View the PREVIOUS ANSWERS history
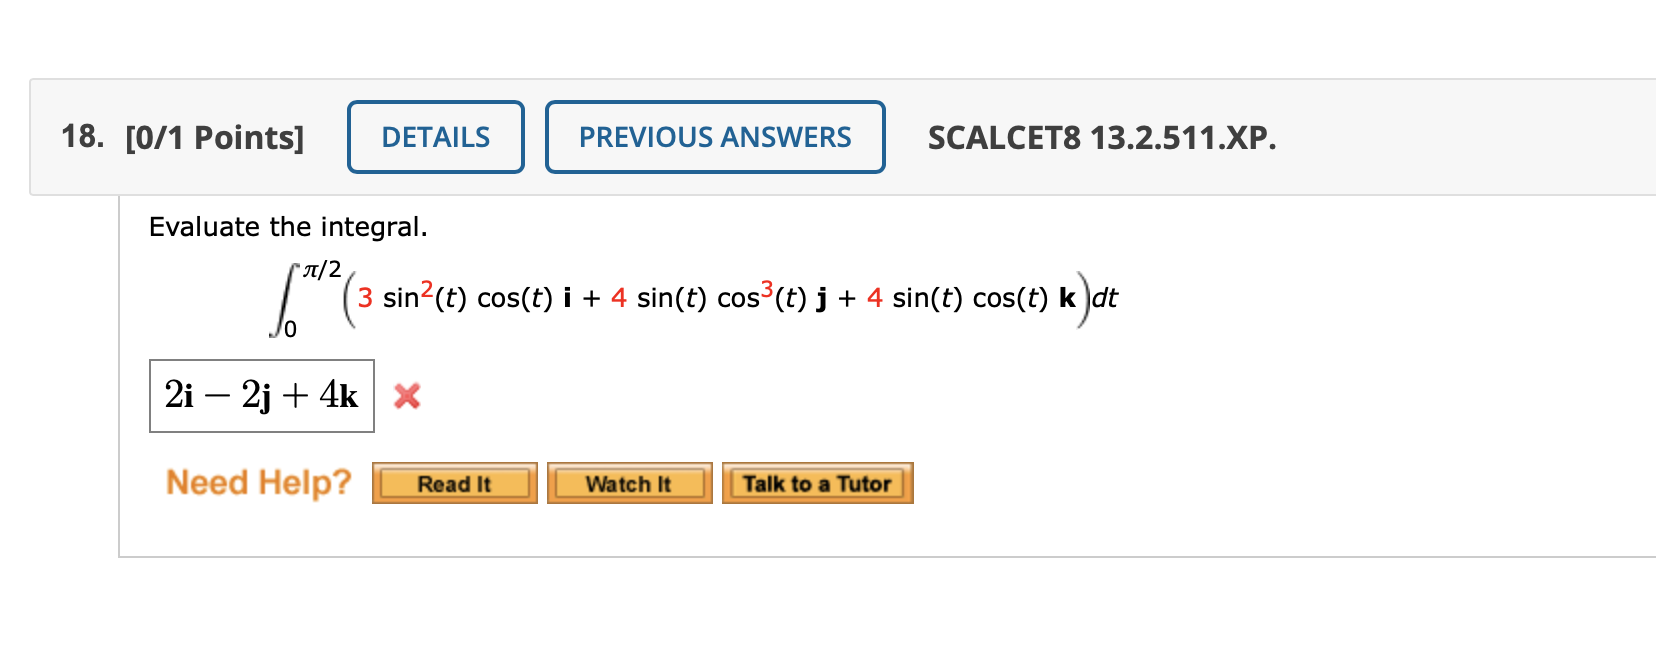This screenshot has height=650, width=1656. click(x=714, y=137)
